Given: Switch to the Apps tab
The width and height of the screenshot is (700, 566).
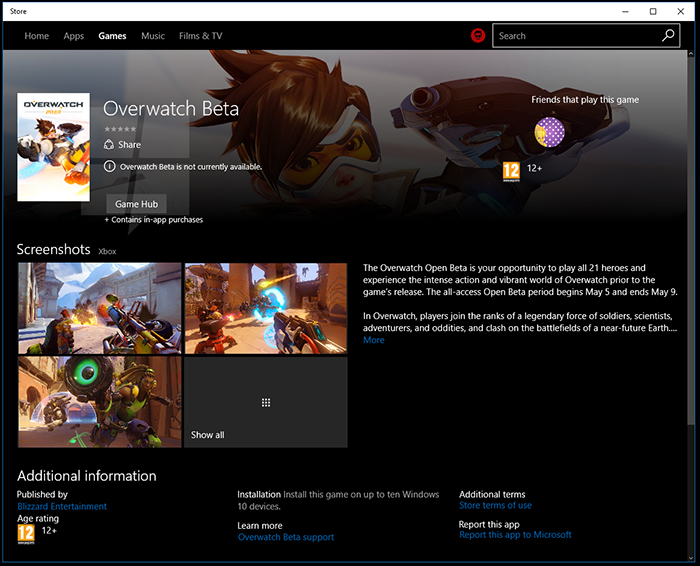Looking at the screenshot, I should point(74,36).
